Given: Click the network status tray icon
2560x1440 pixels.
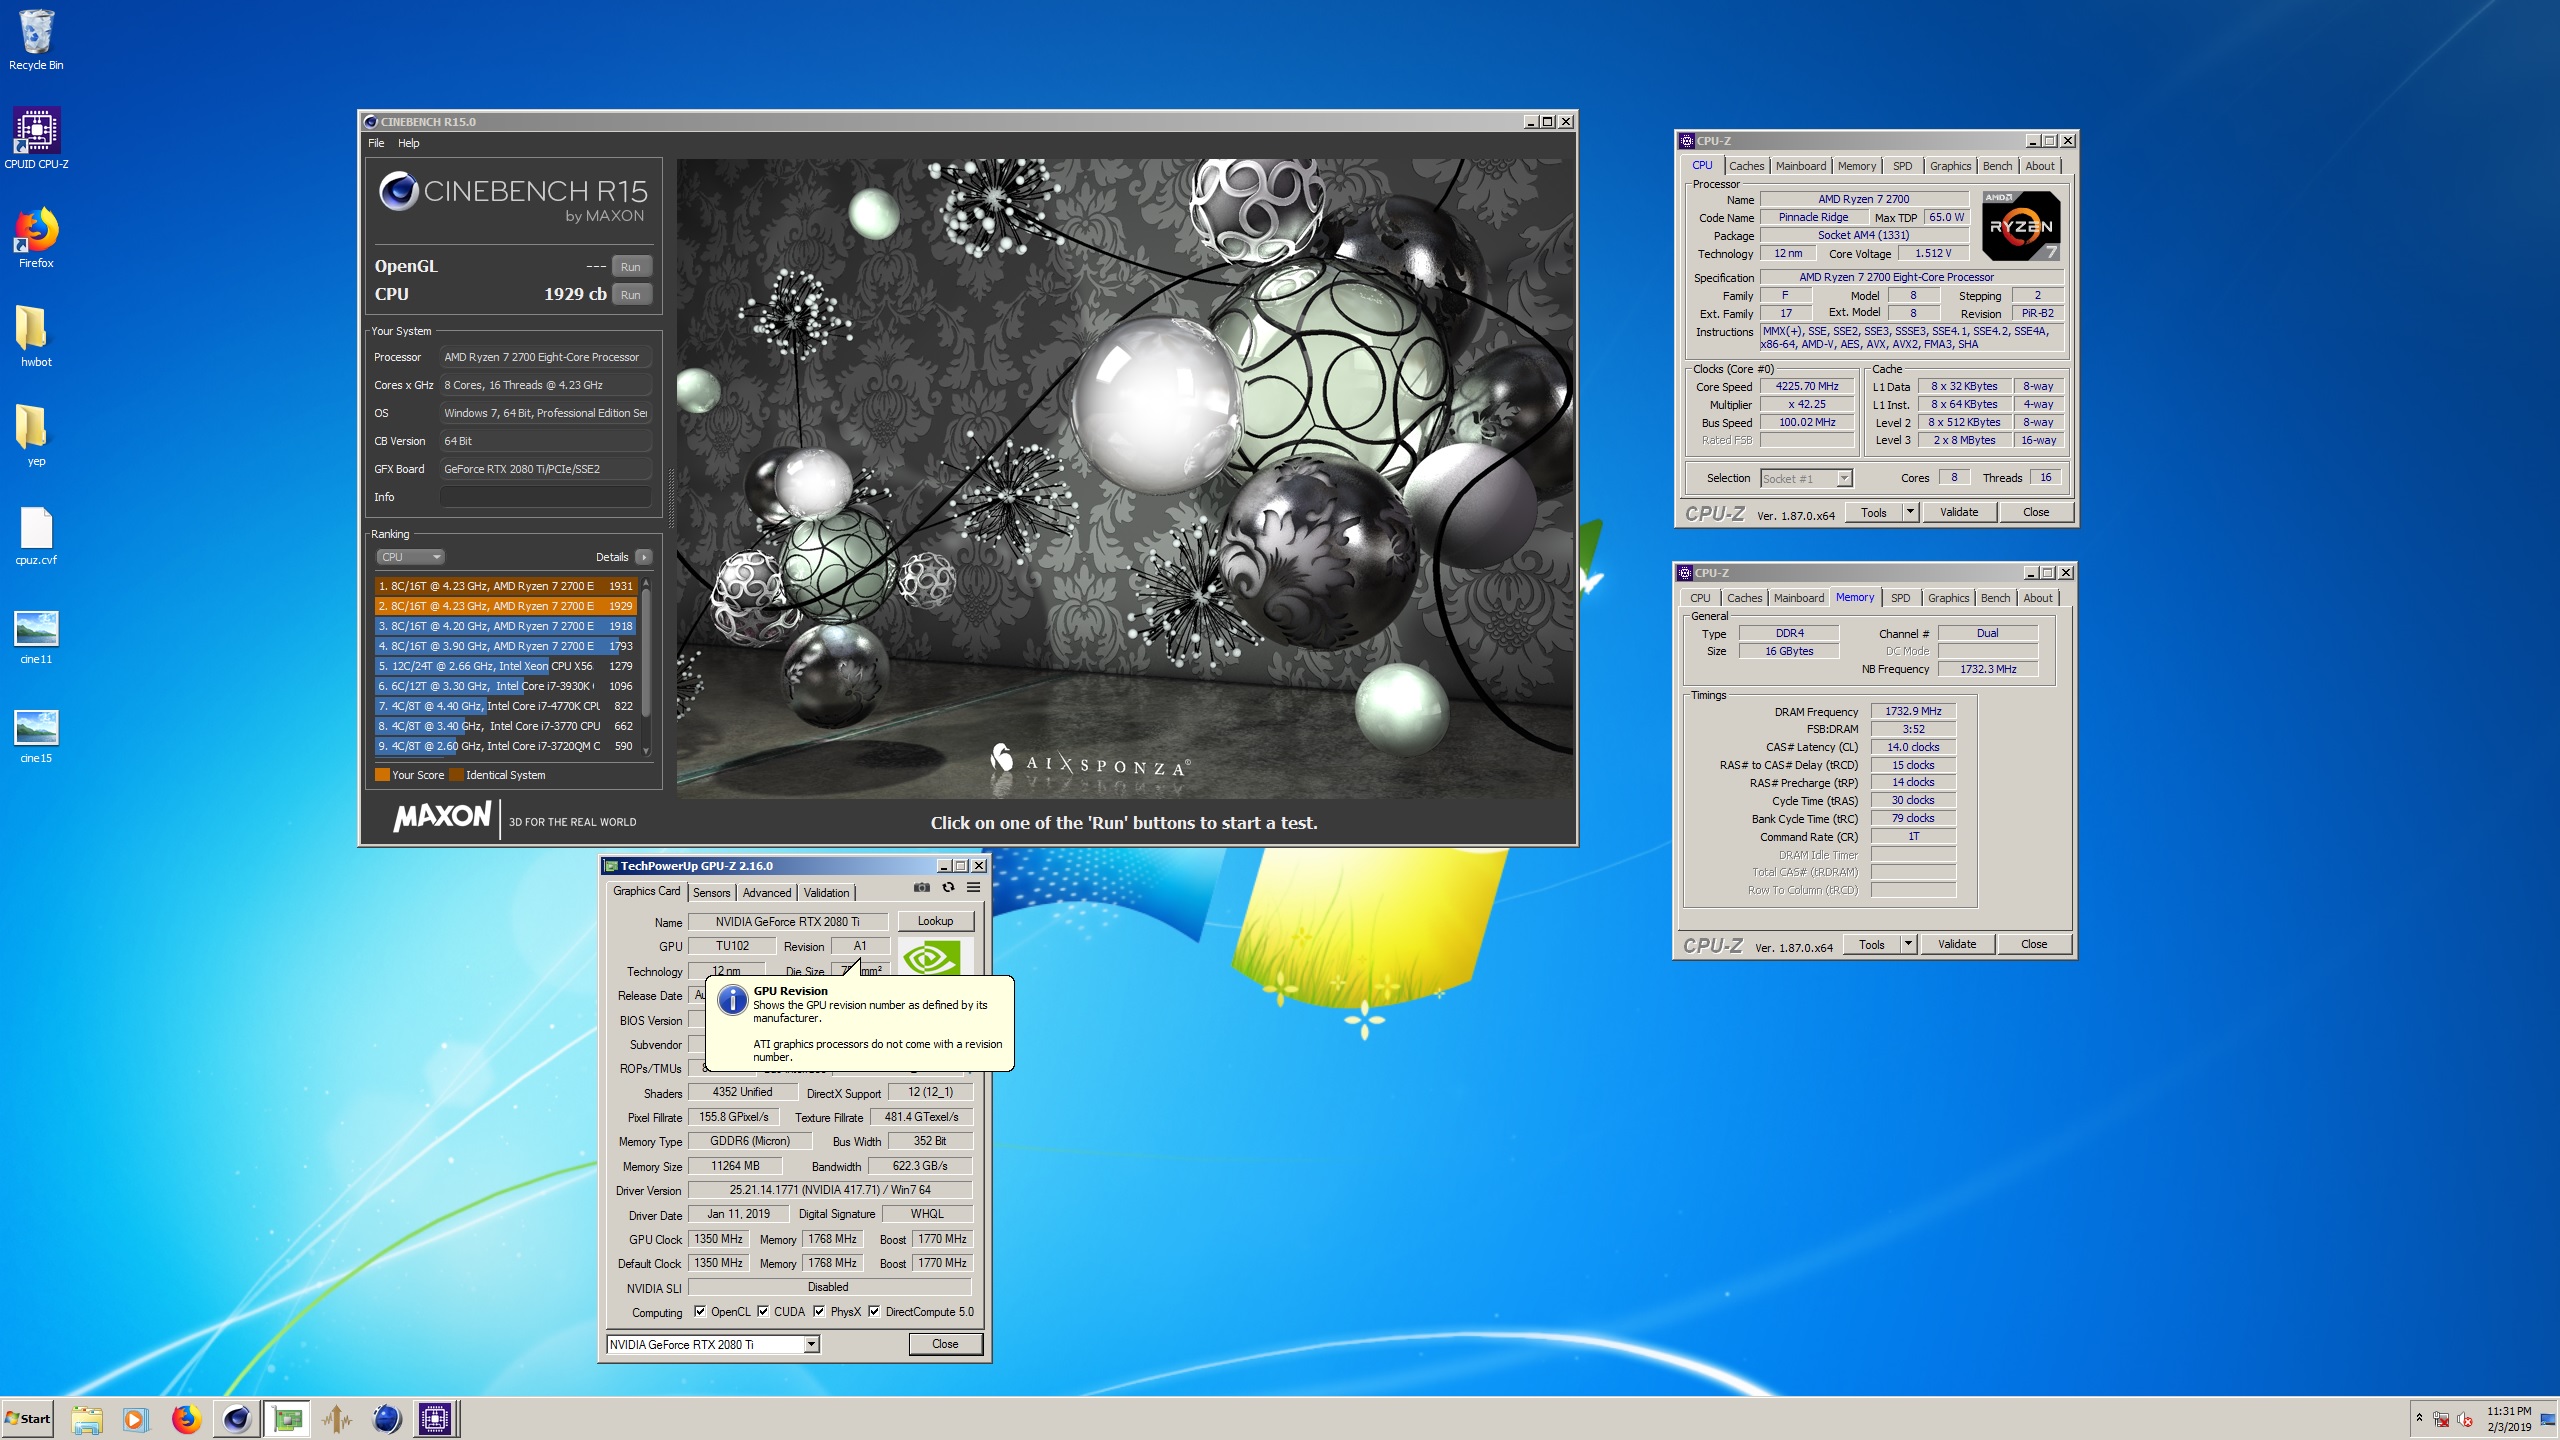Looking at the screenshot, I should point(2441,1419).
